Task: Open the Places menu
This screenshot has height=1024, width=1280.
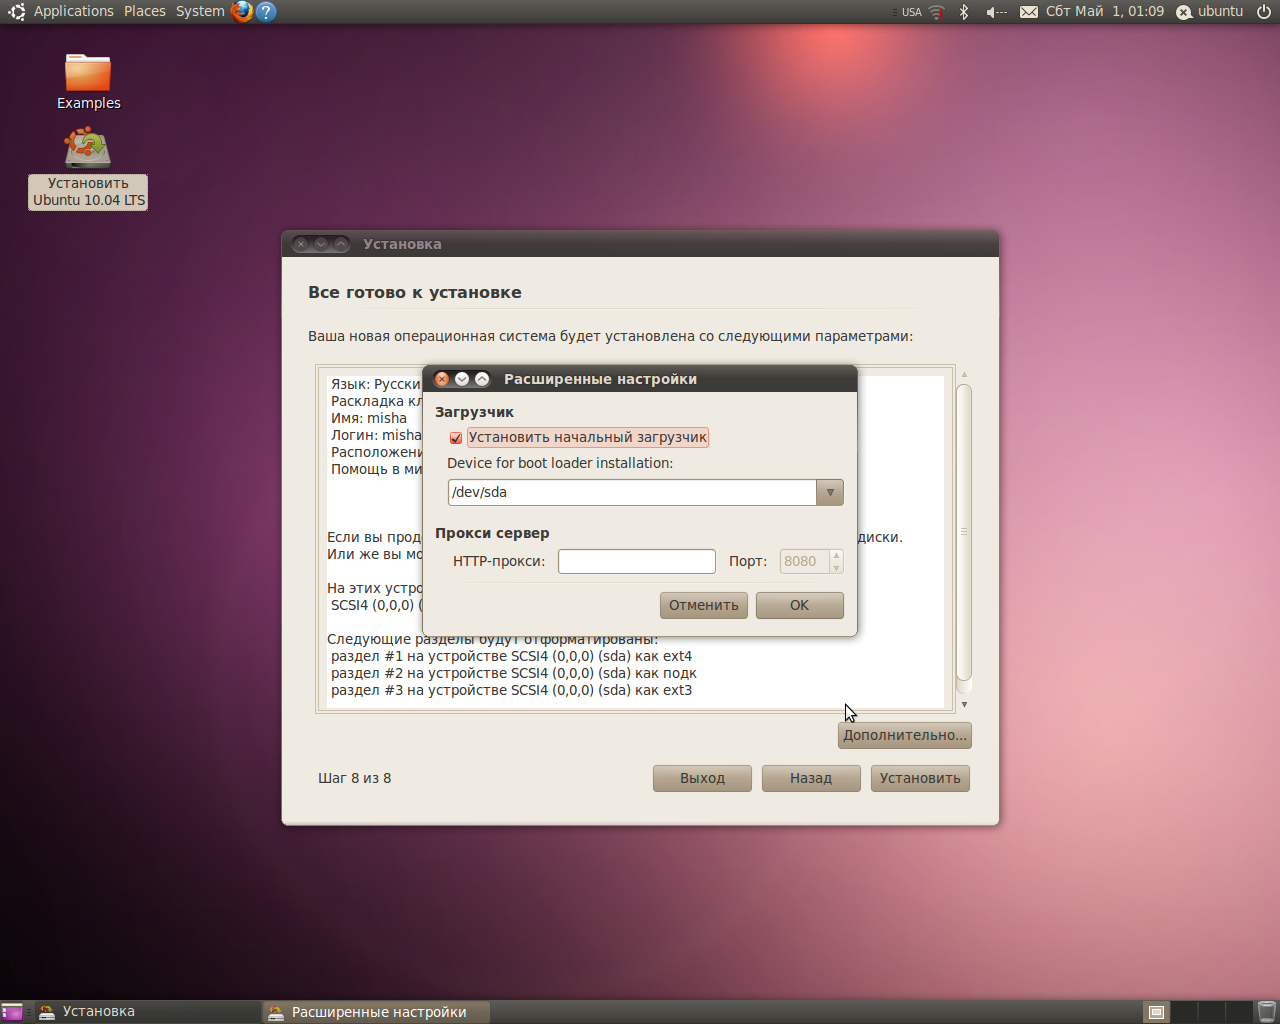Action: pyautogui.click(x=145, y=11)
